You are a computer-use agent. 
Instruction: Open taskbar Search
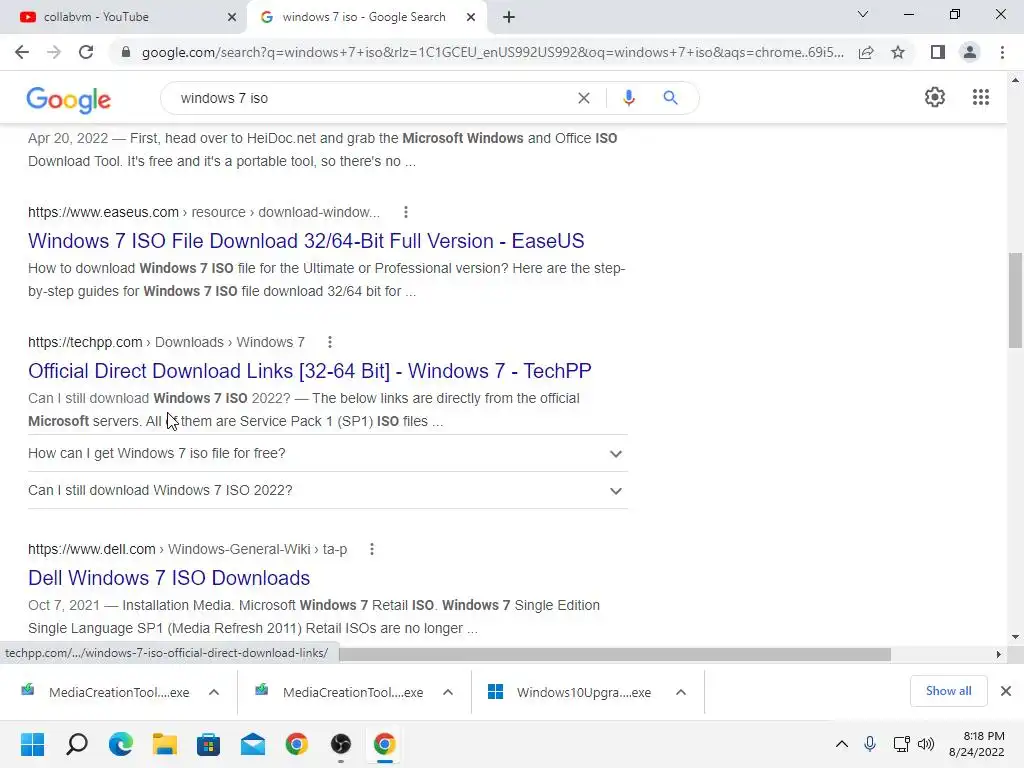[x=76, y=744]
